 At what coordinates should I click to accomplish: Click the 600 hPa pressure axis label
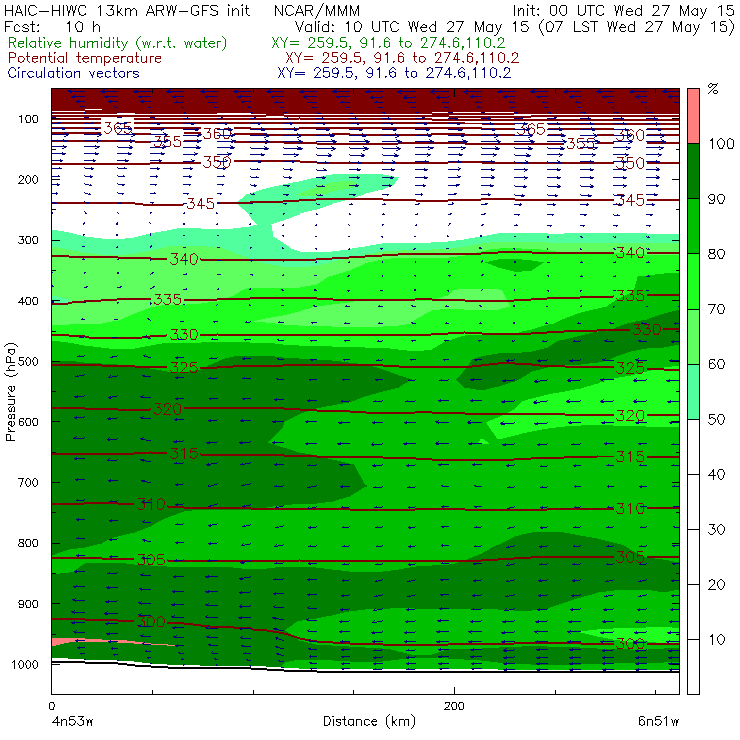tap(28, 421)
